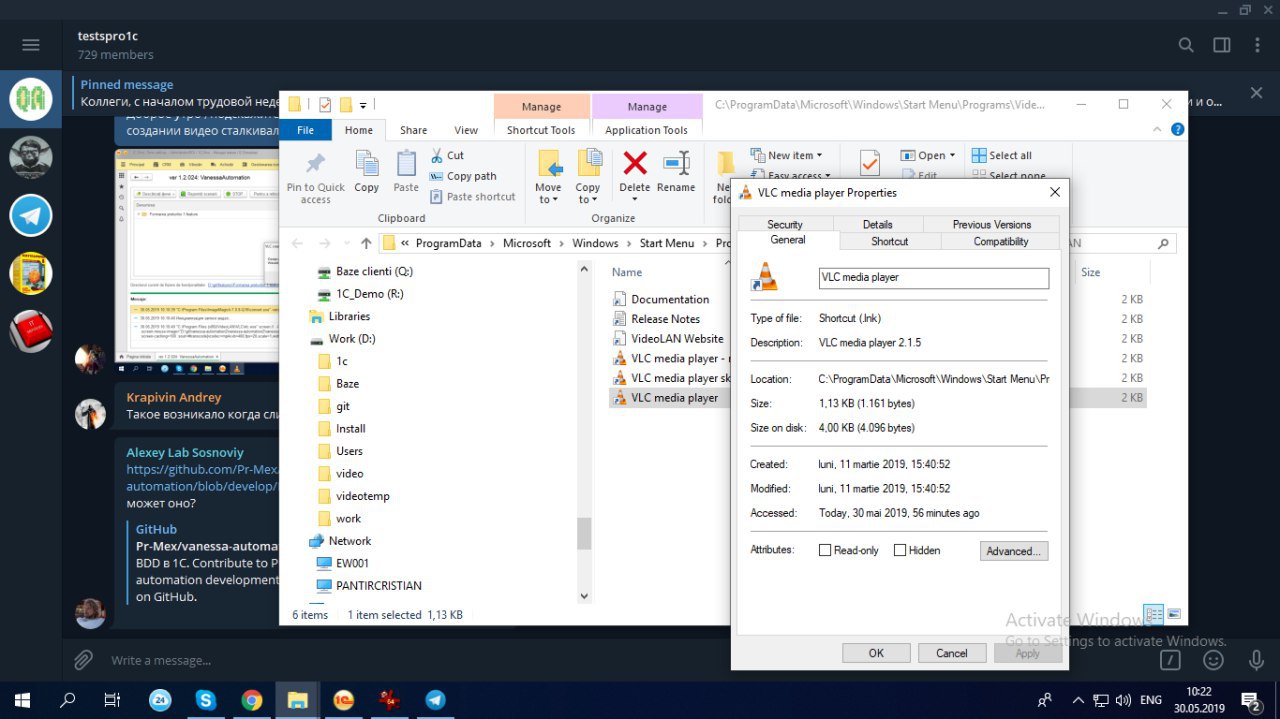Click Paste shortcut in ribbon

473,197
